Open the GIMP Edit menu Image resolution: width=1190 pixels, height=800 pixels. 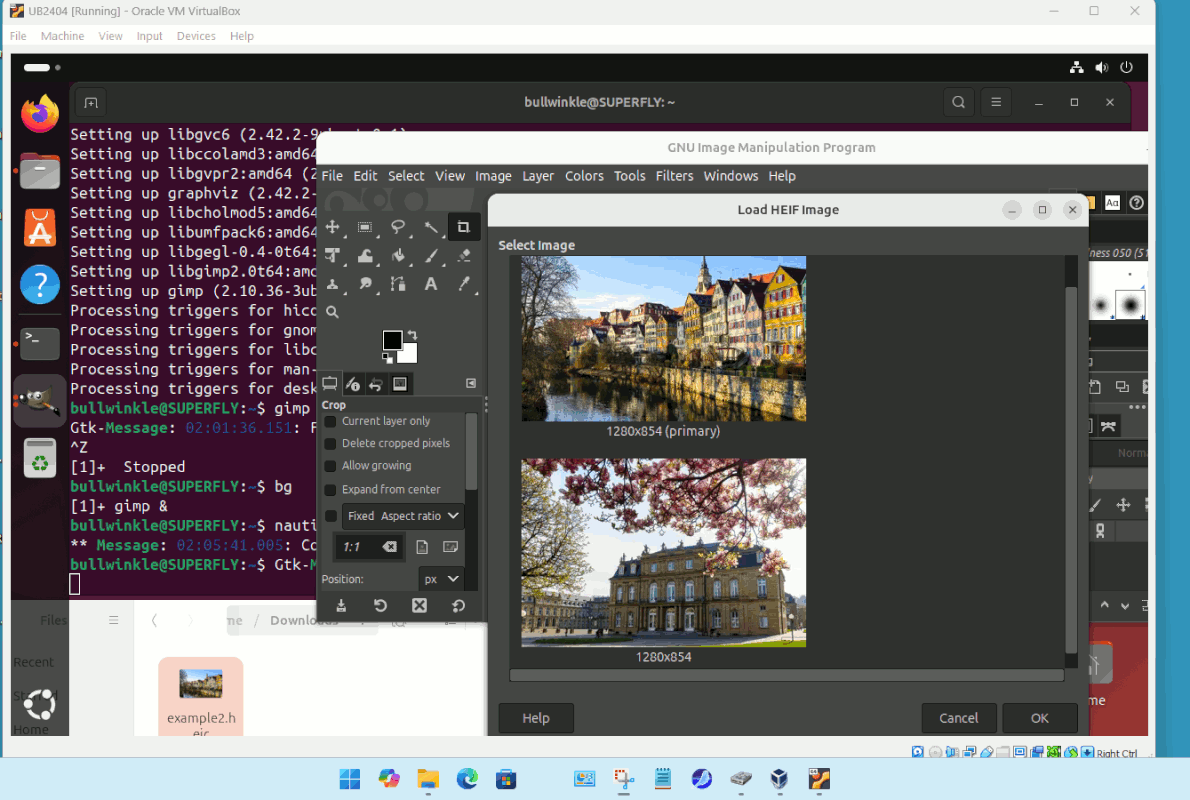tap(365, 176)
